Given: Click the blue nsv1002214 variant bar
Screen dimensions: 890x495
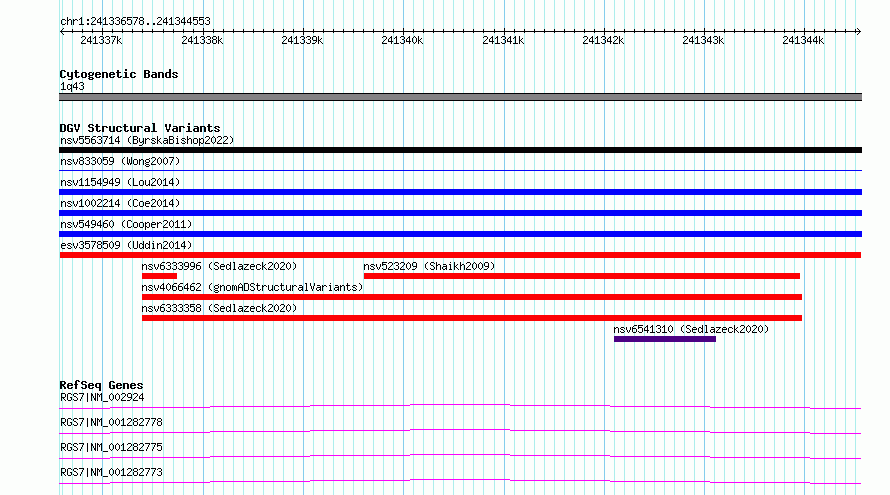Looking at the screenshot, I should click(460, 213).
